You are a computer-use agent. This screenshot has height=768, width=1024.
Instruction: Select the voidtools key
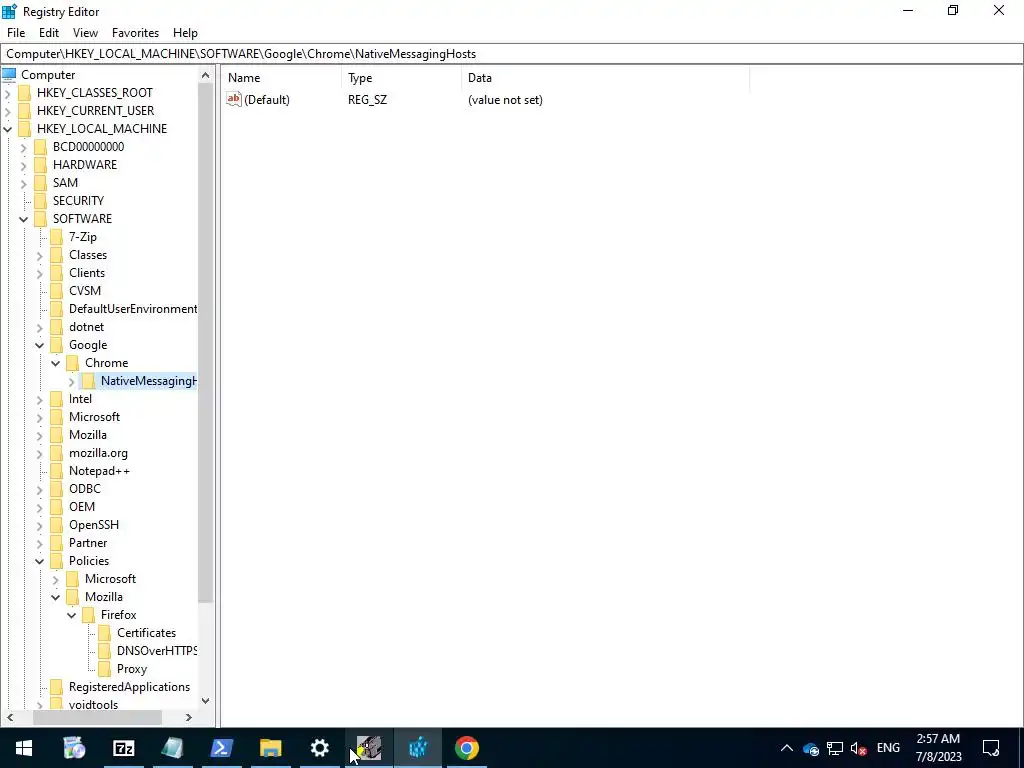tap(93, 705)
